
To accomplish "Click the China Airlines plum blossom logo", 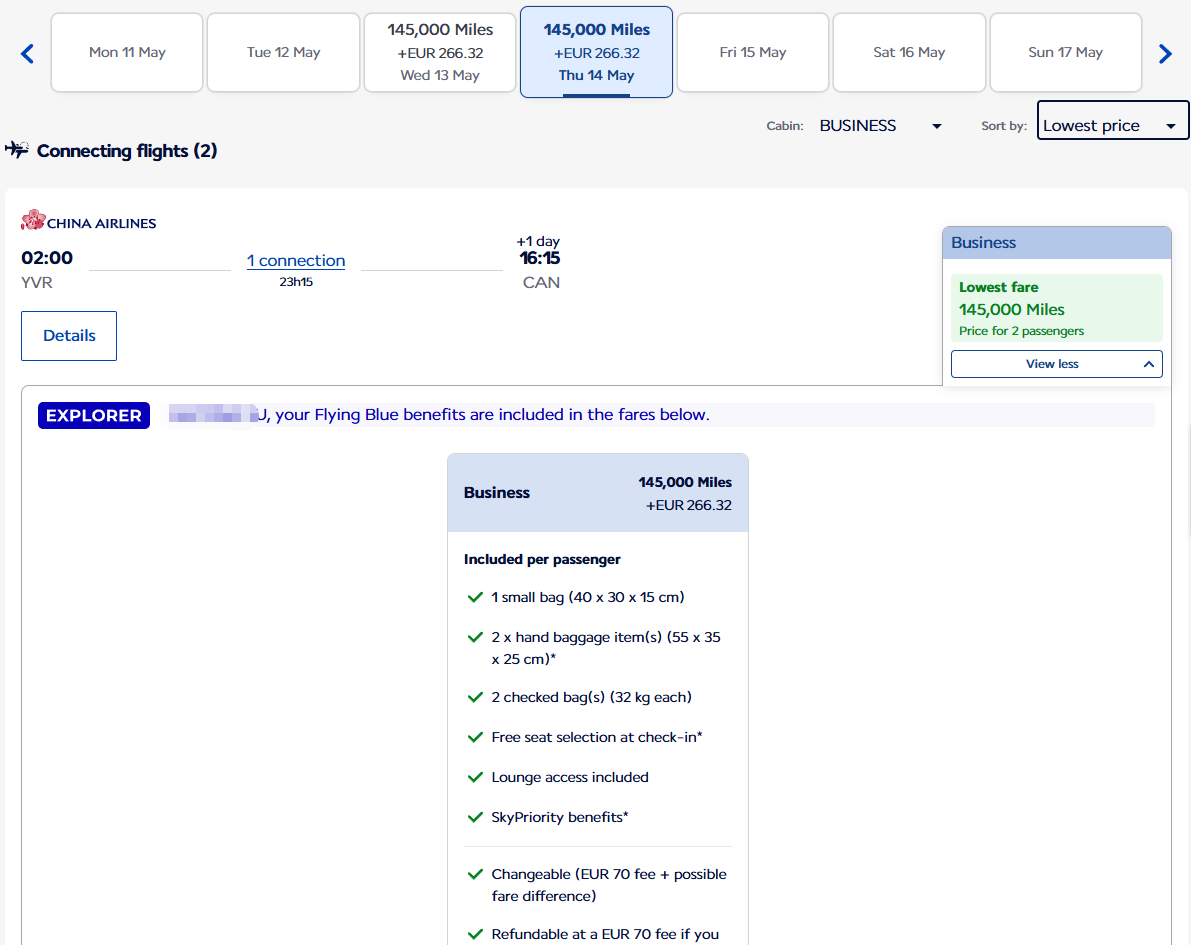I will [x=33, y=221].
